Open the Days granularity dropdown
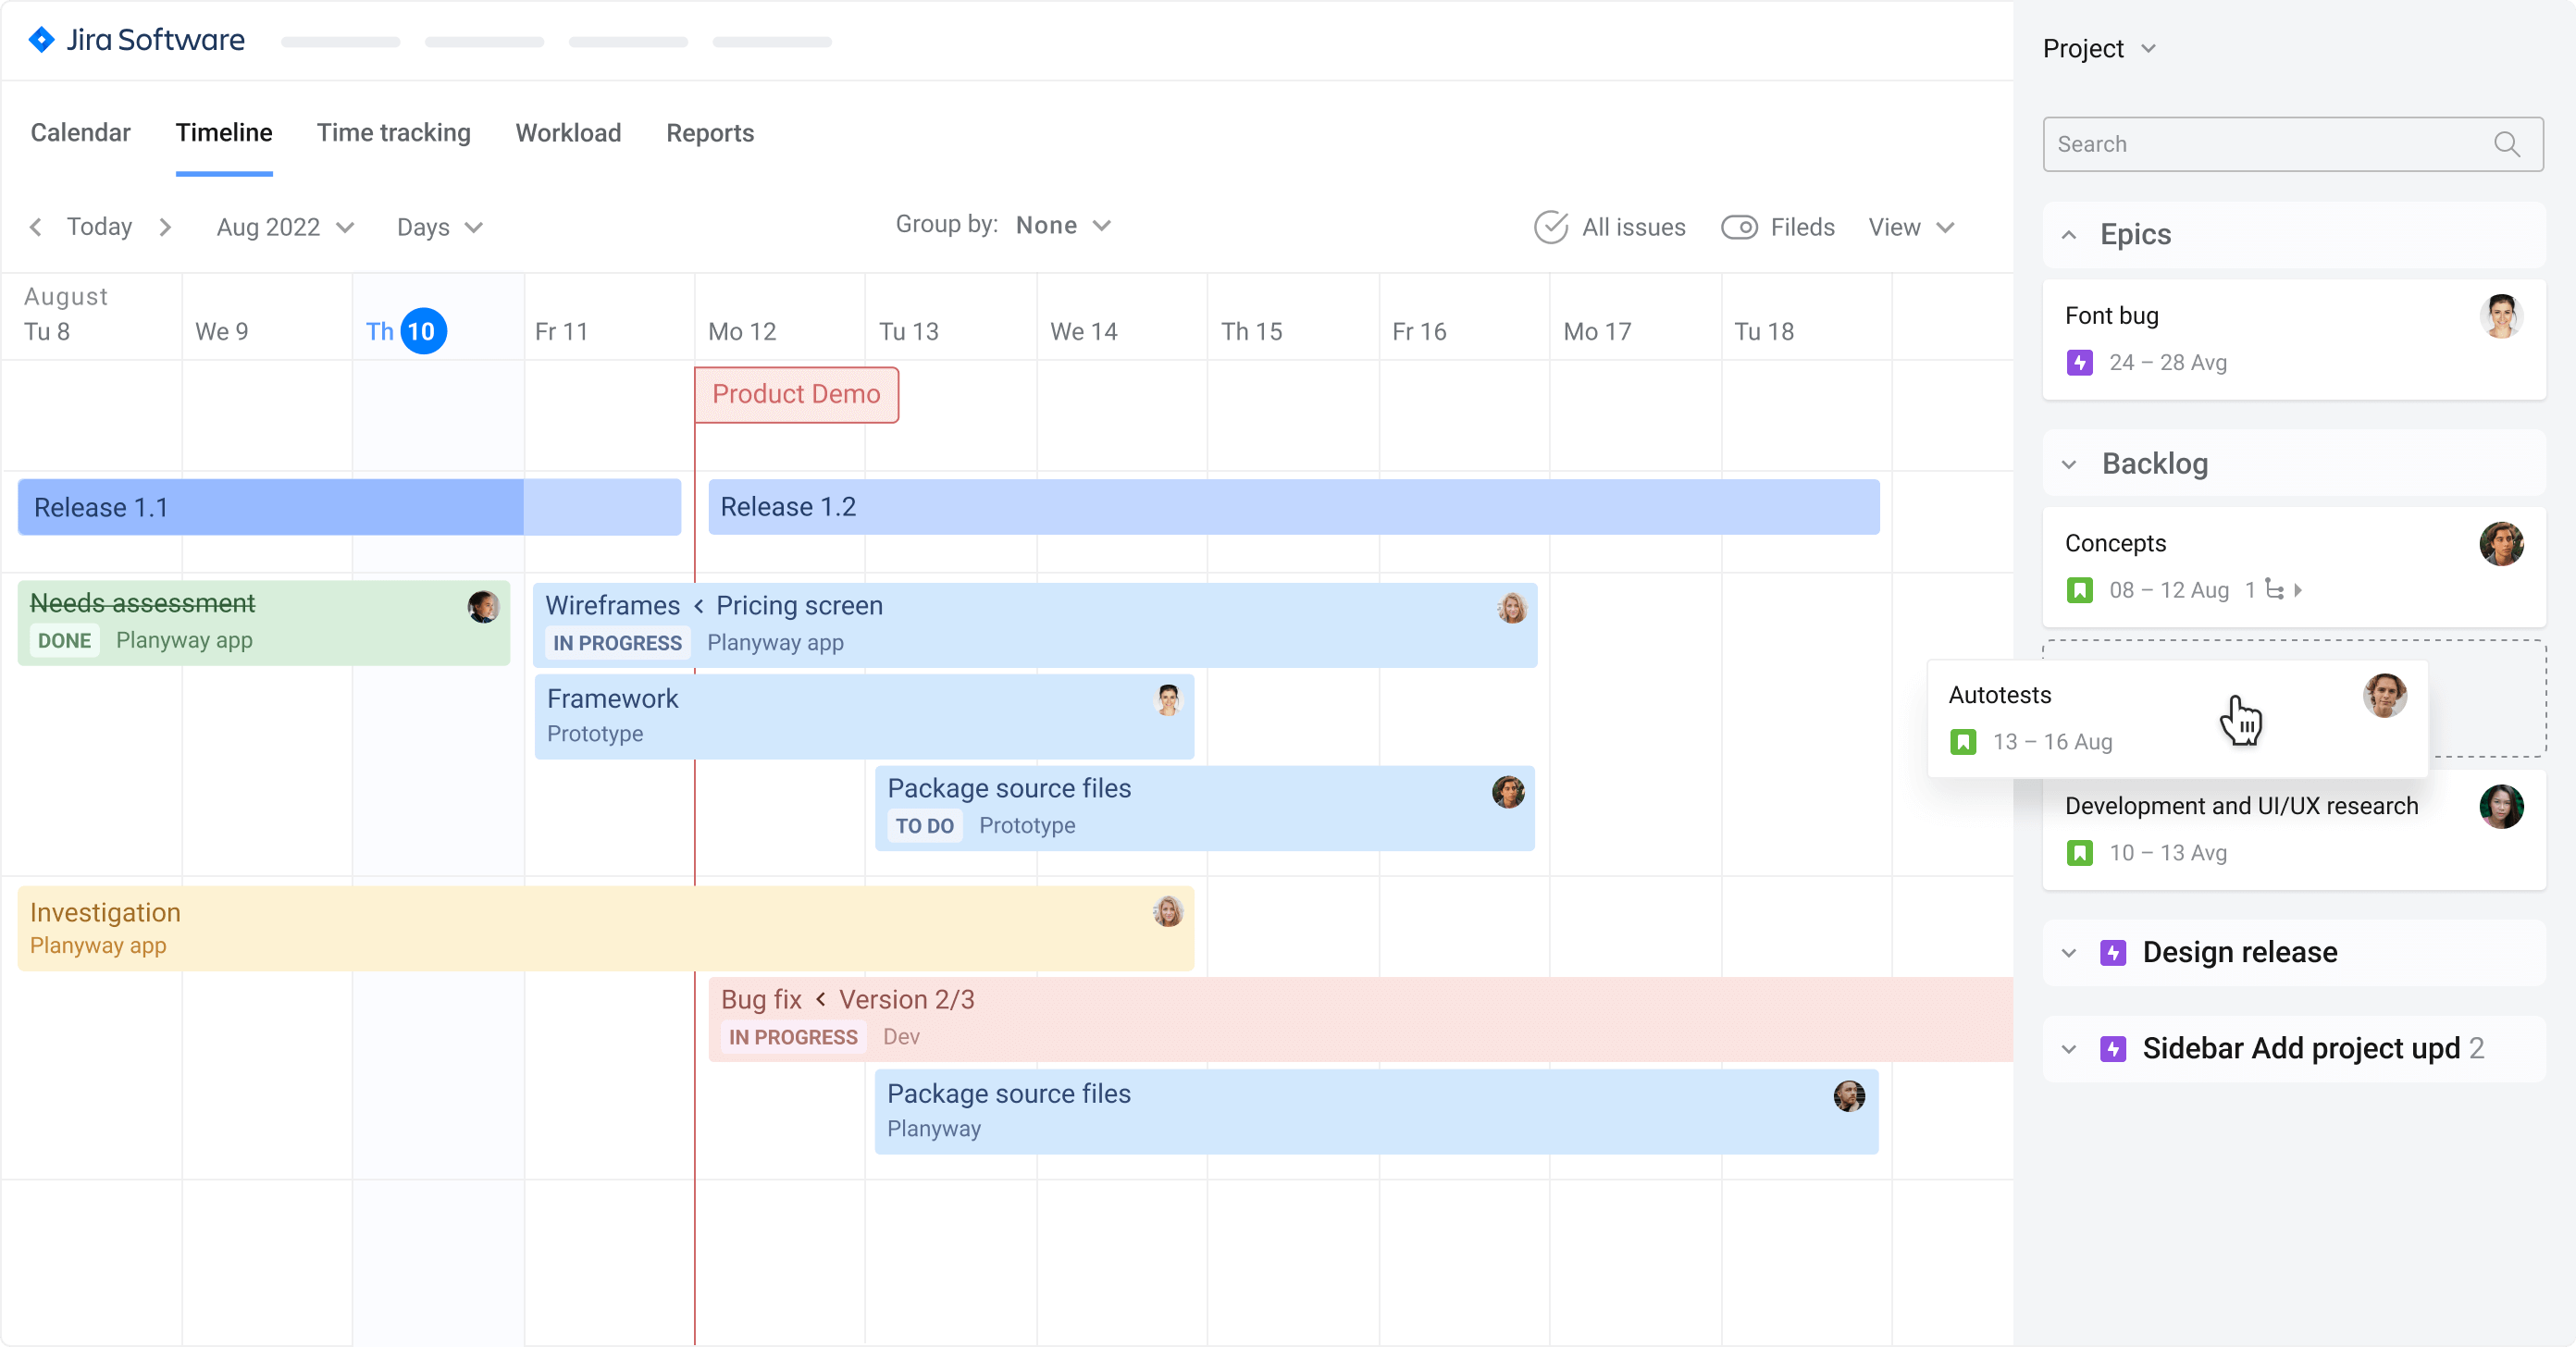Viewport: 2576px width, 1347px height. pos(437,227)
